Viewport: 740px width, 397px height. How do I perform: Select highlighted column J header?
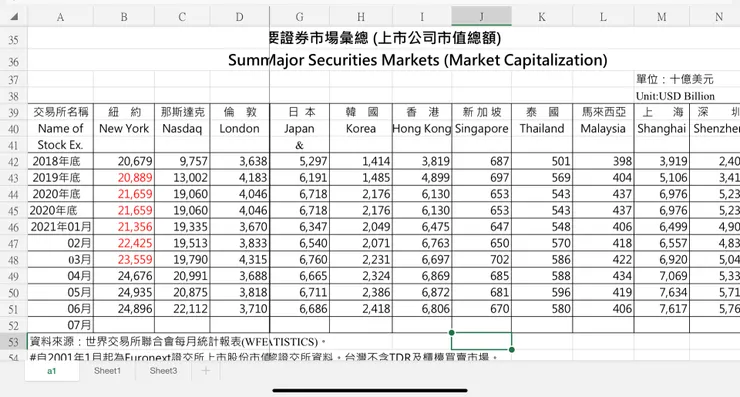click(x=481, y=17)
